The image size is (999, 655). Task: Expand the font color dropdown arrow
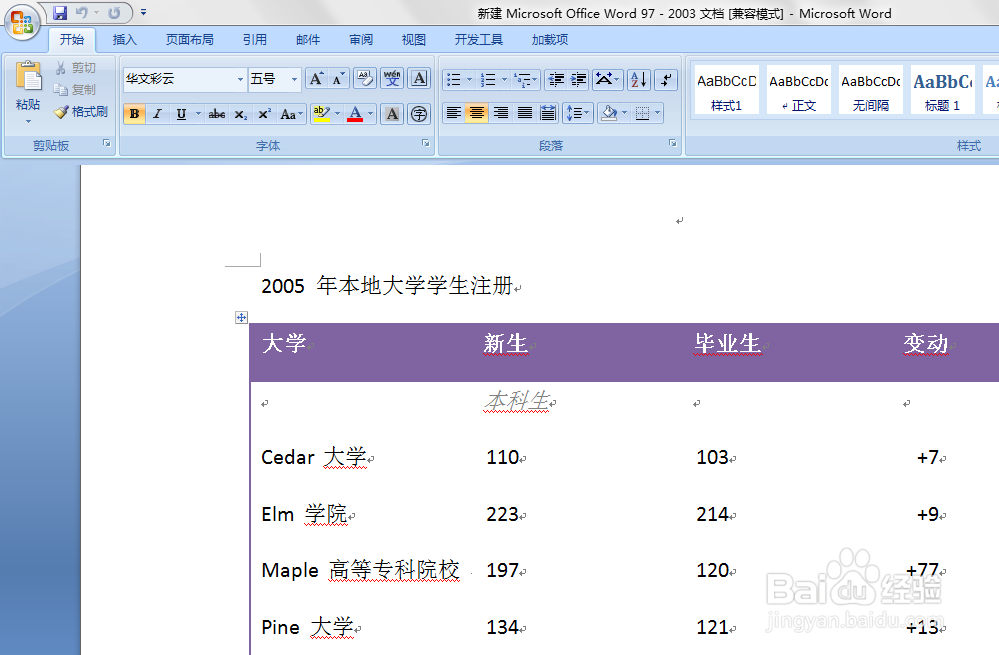370,113
